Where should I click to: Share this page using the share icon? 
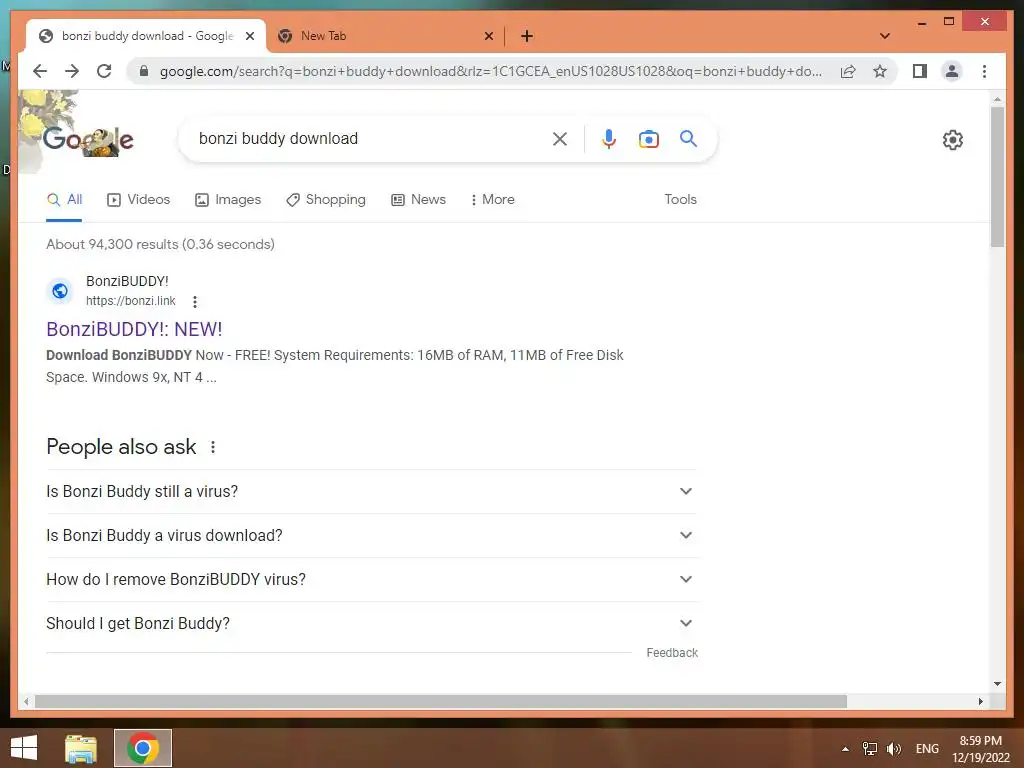848,71
